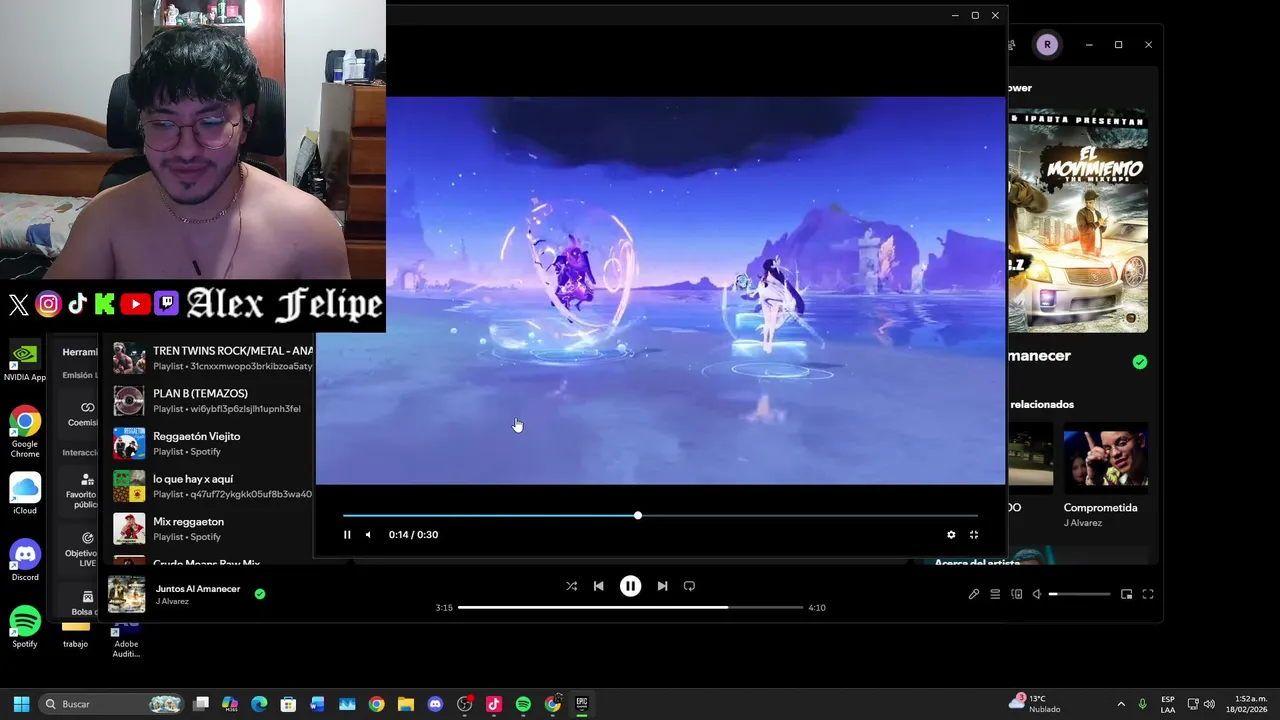Open File Explorer from the taskbar

coord(405,704)
